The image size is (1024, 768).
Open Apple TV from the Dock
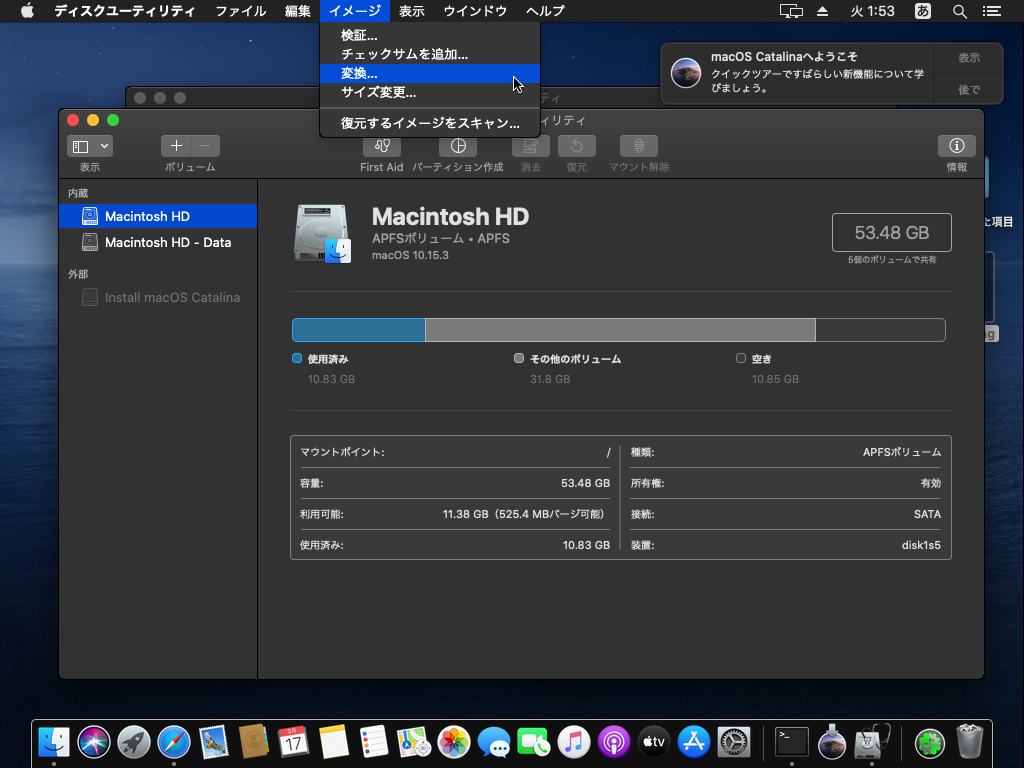point(654,743)
